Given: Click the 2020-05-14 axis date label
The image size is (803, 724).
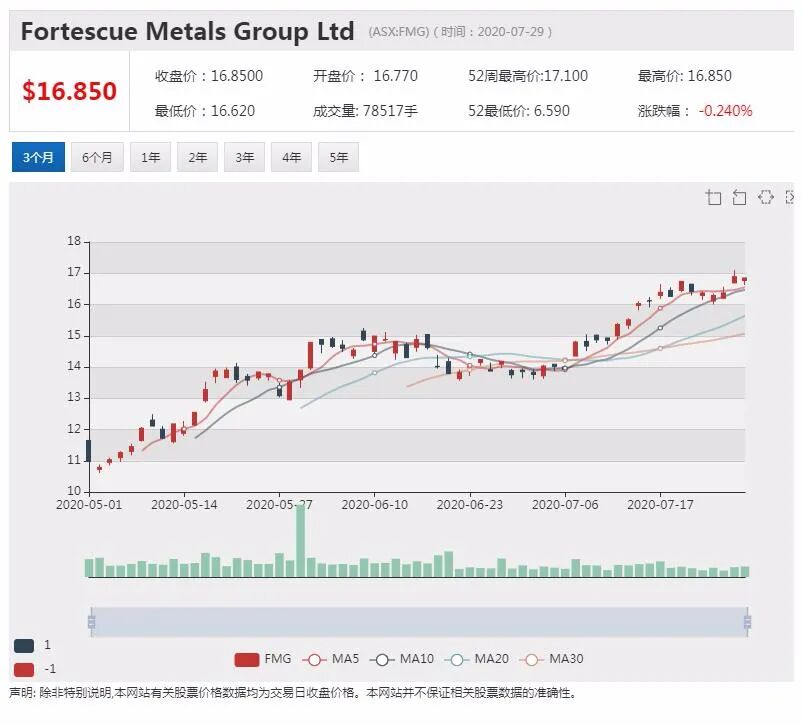Looking at the screenshot, I should pyautogui.click(x=184, y=505).
